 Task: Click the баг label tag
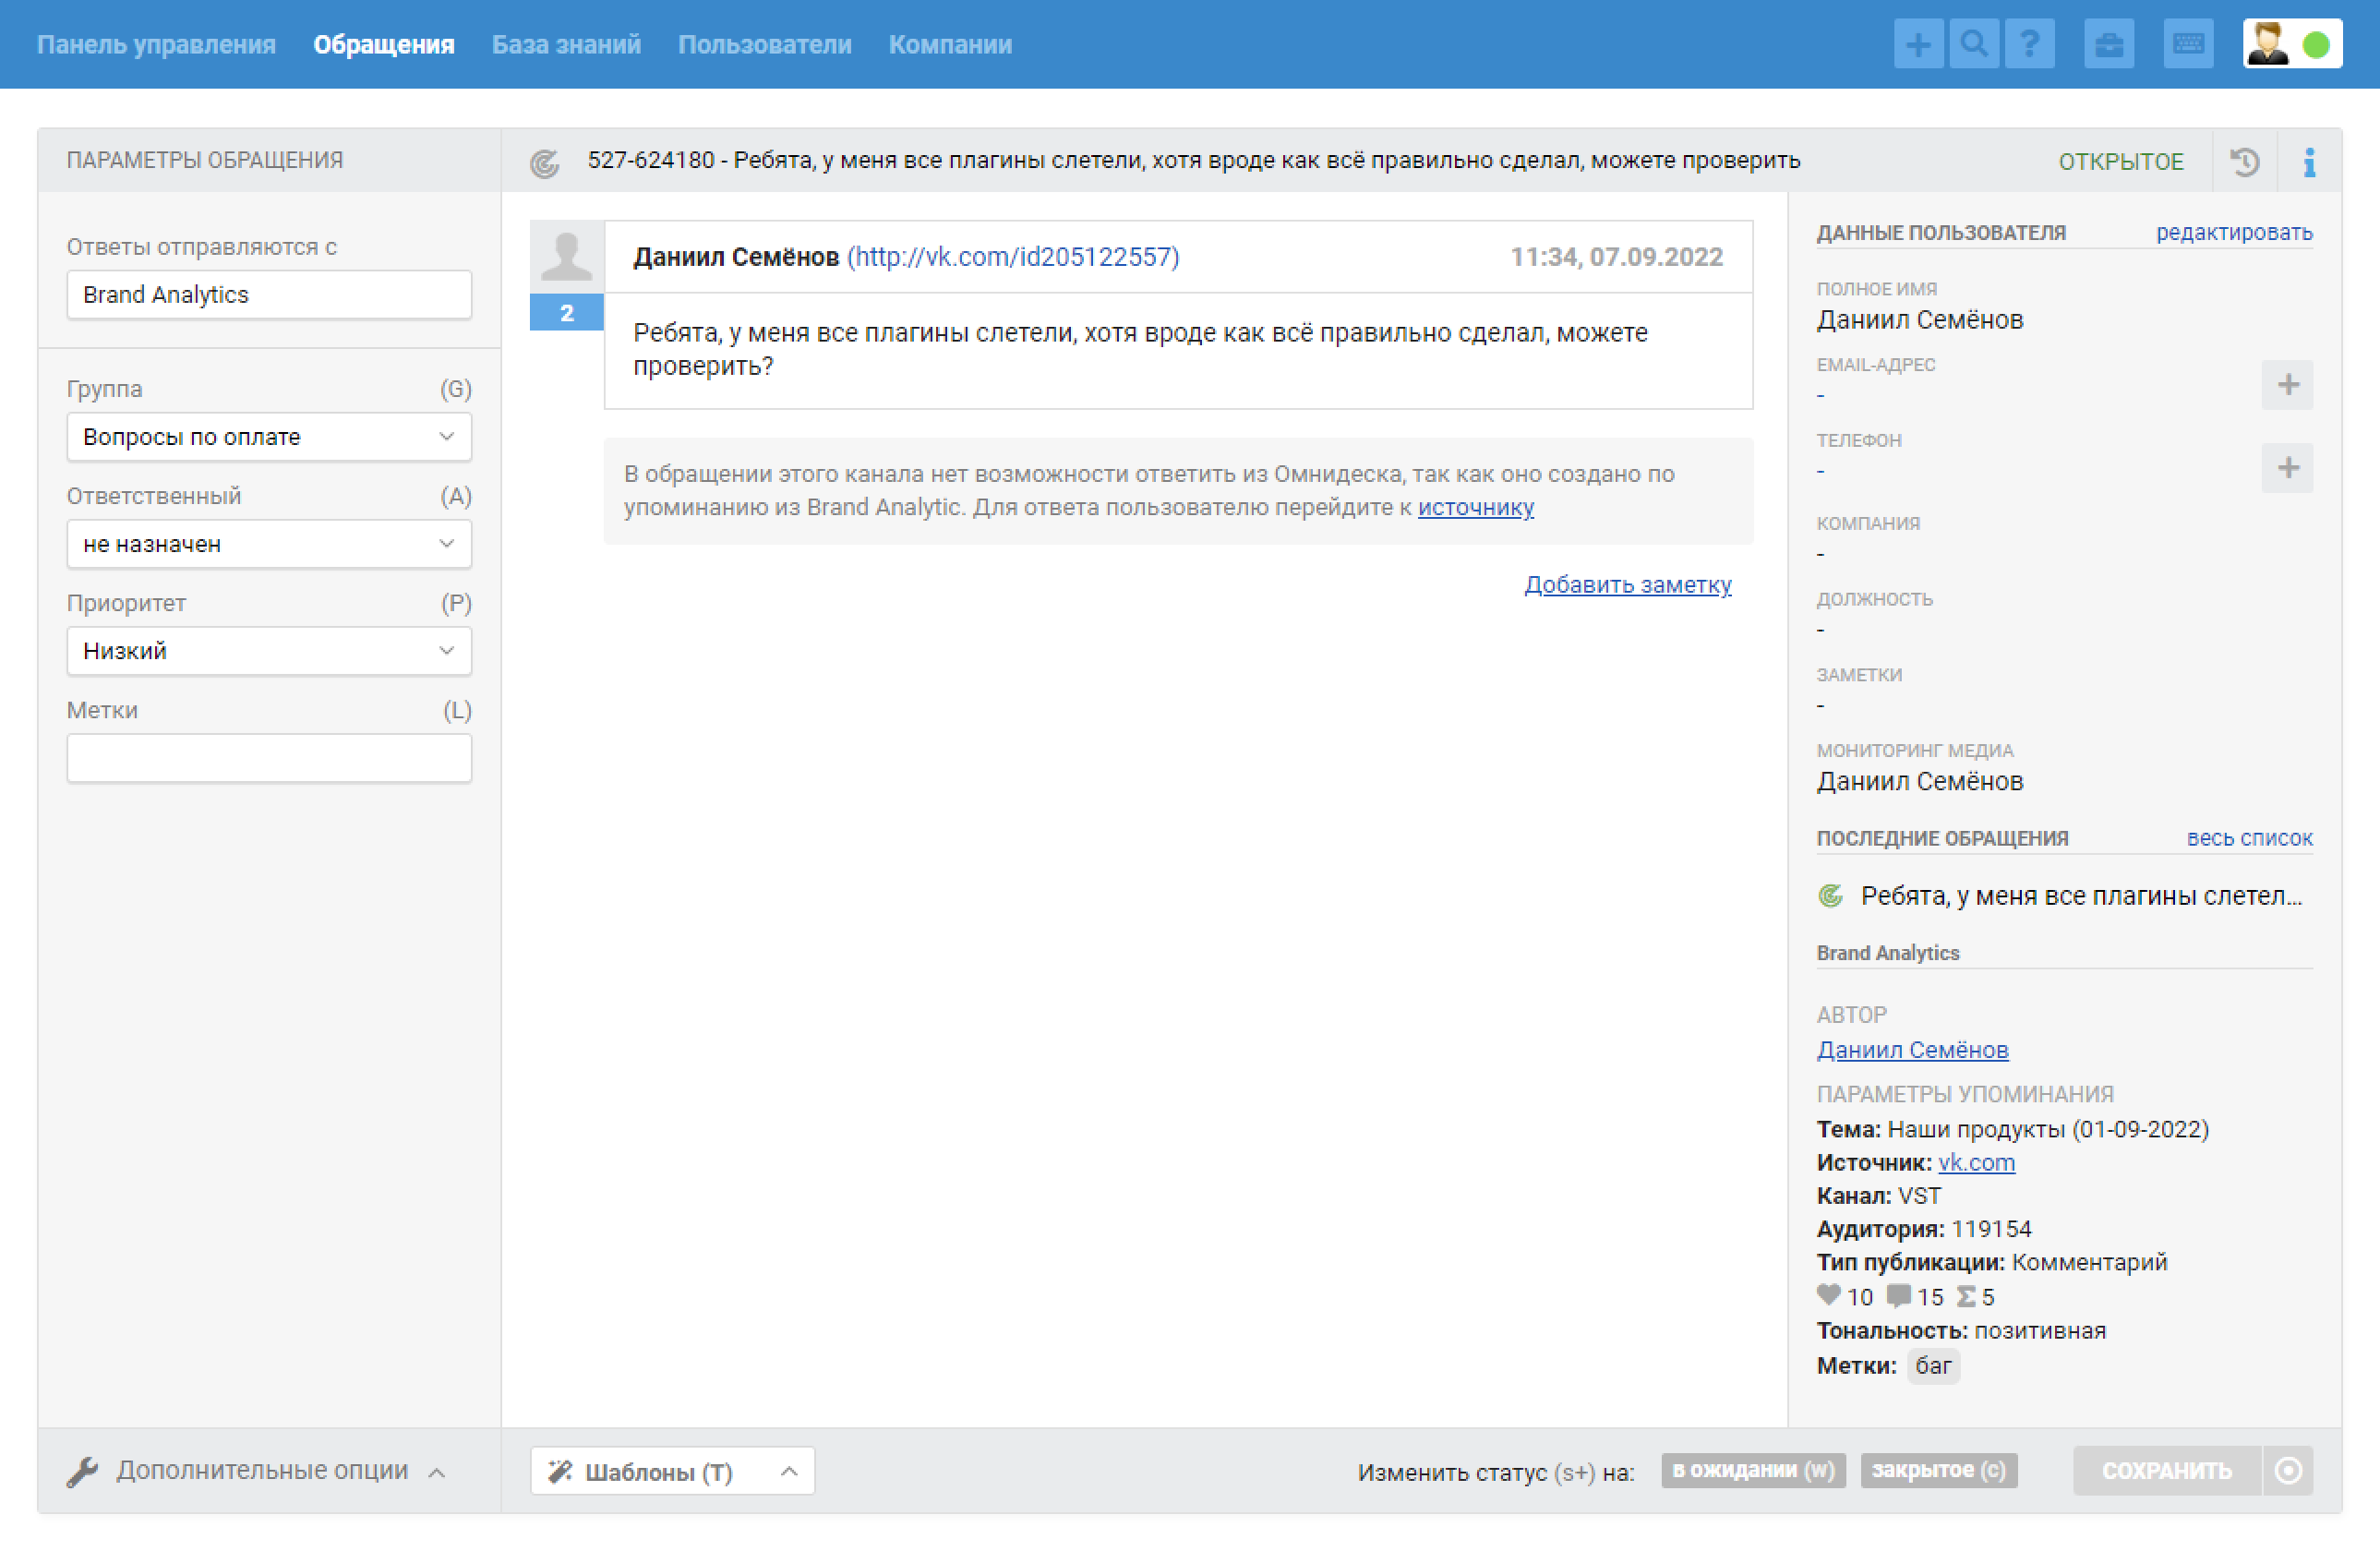(x=1933, y=1365)
